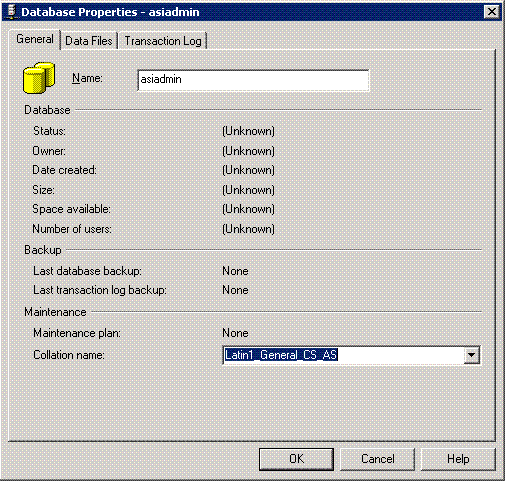The width and height of the screenshot is (505, 481).
Task: Click the Space available: label
Action: [71, 209]
